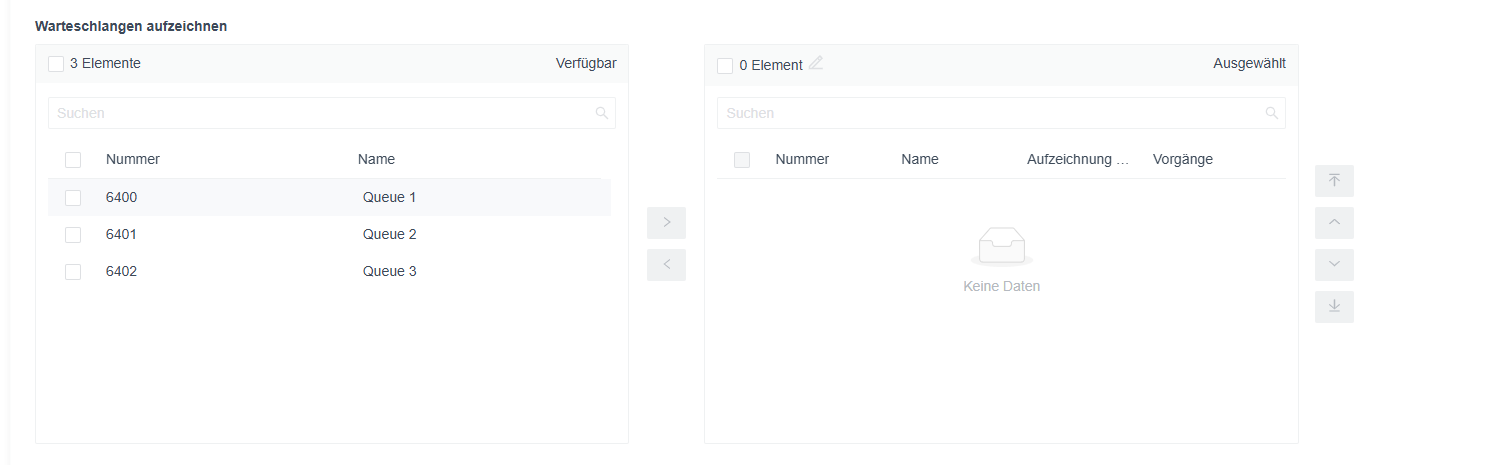Click the search magnifier in the Ausgewählt panel
Viewport: 1495px width, 465px height.
click(1272, 113)
